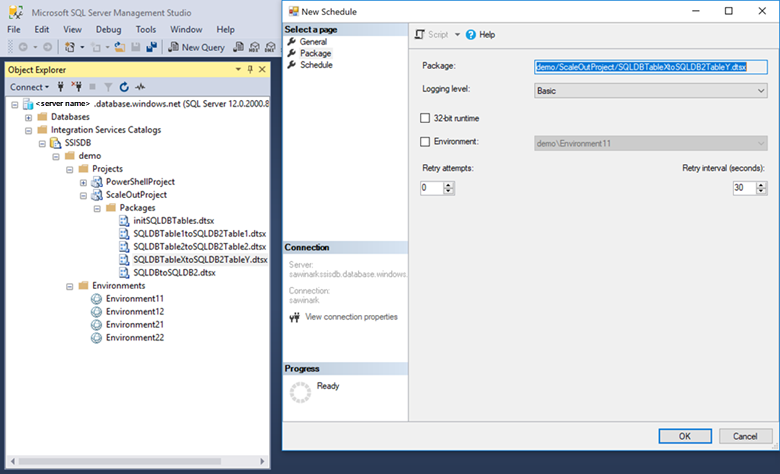Open the Edit menu
The width and height of the screenshot is (780, 474).
(42, 29)
